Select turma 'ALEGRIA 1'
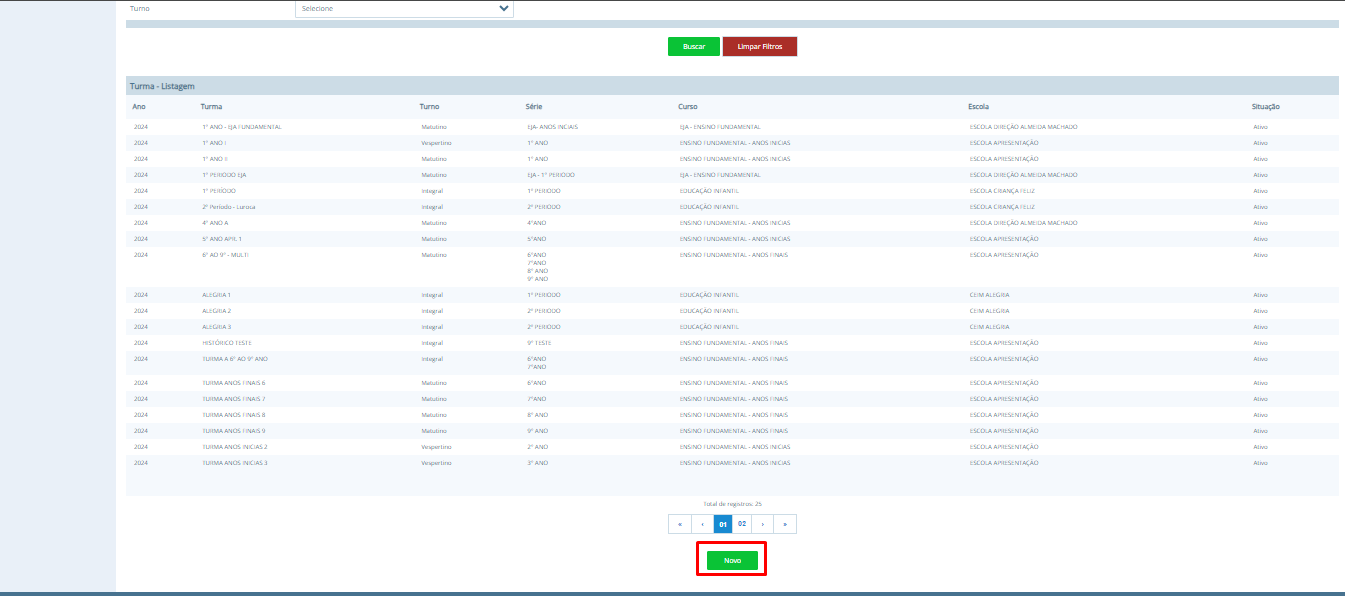 click(216, 295)
